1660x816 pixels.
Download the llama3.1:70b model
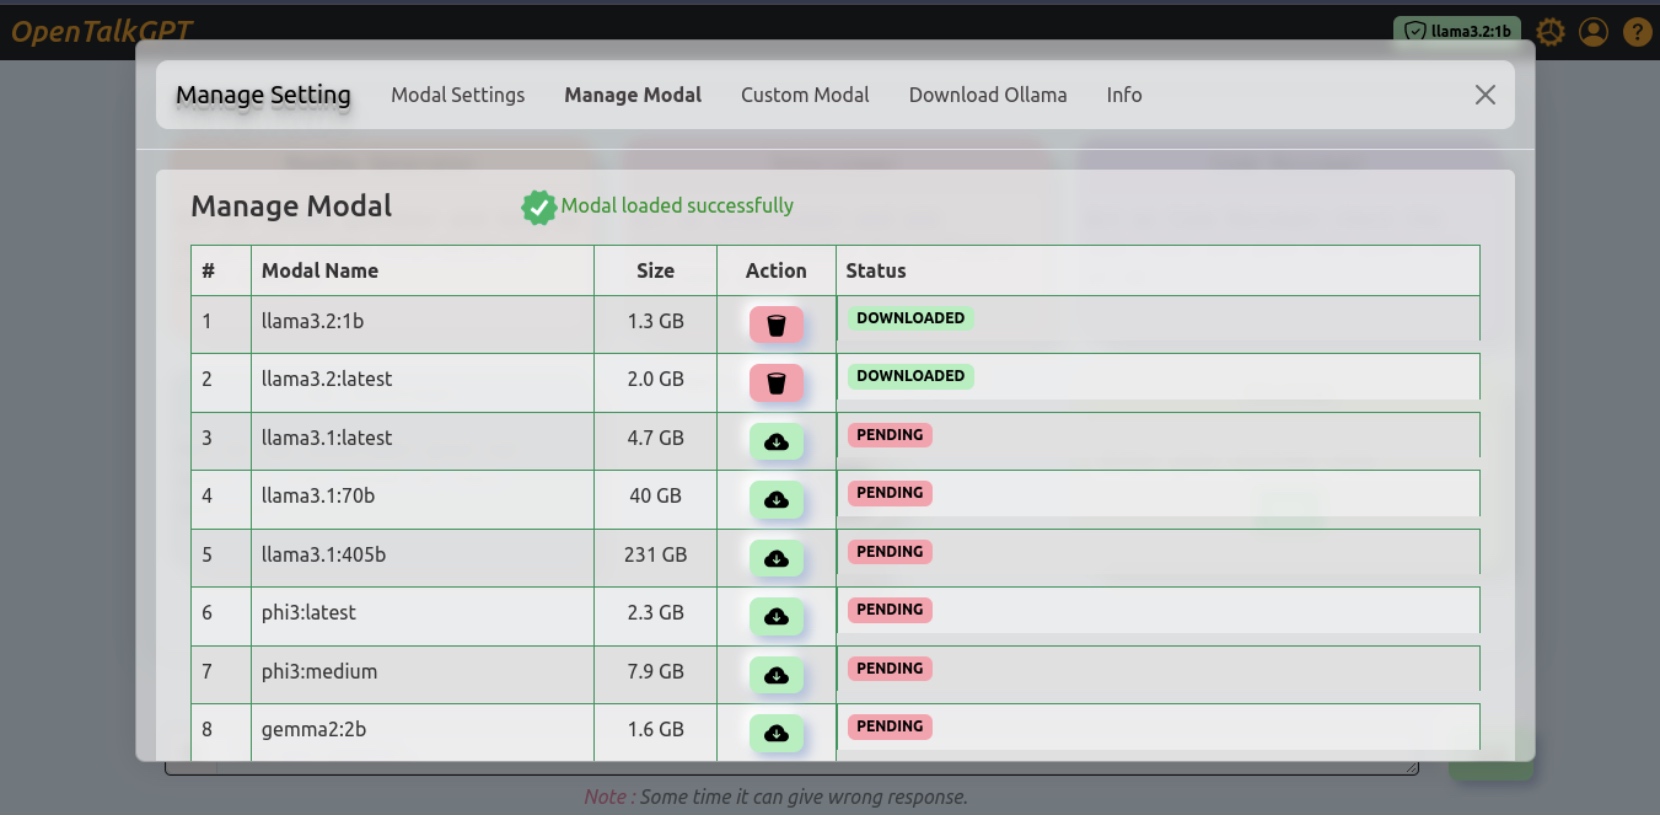coord(776,500)
